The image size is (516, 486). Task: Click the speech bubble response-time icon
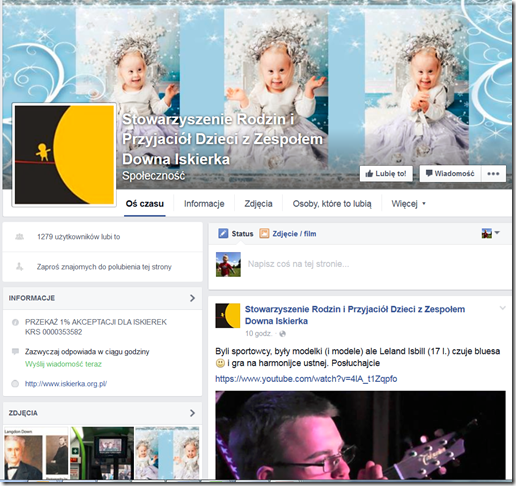point(15,352)
